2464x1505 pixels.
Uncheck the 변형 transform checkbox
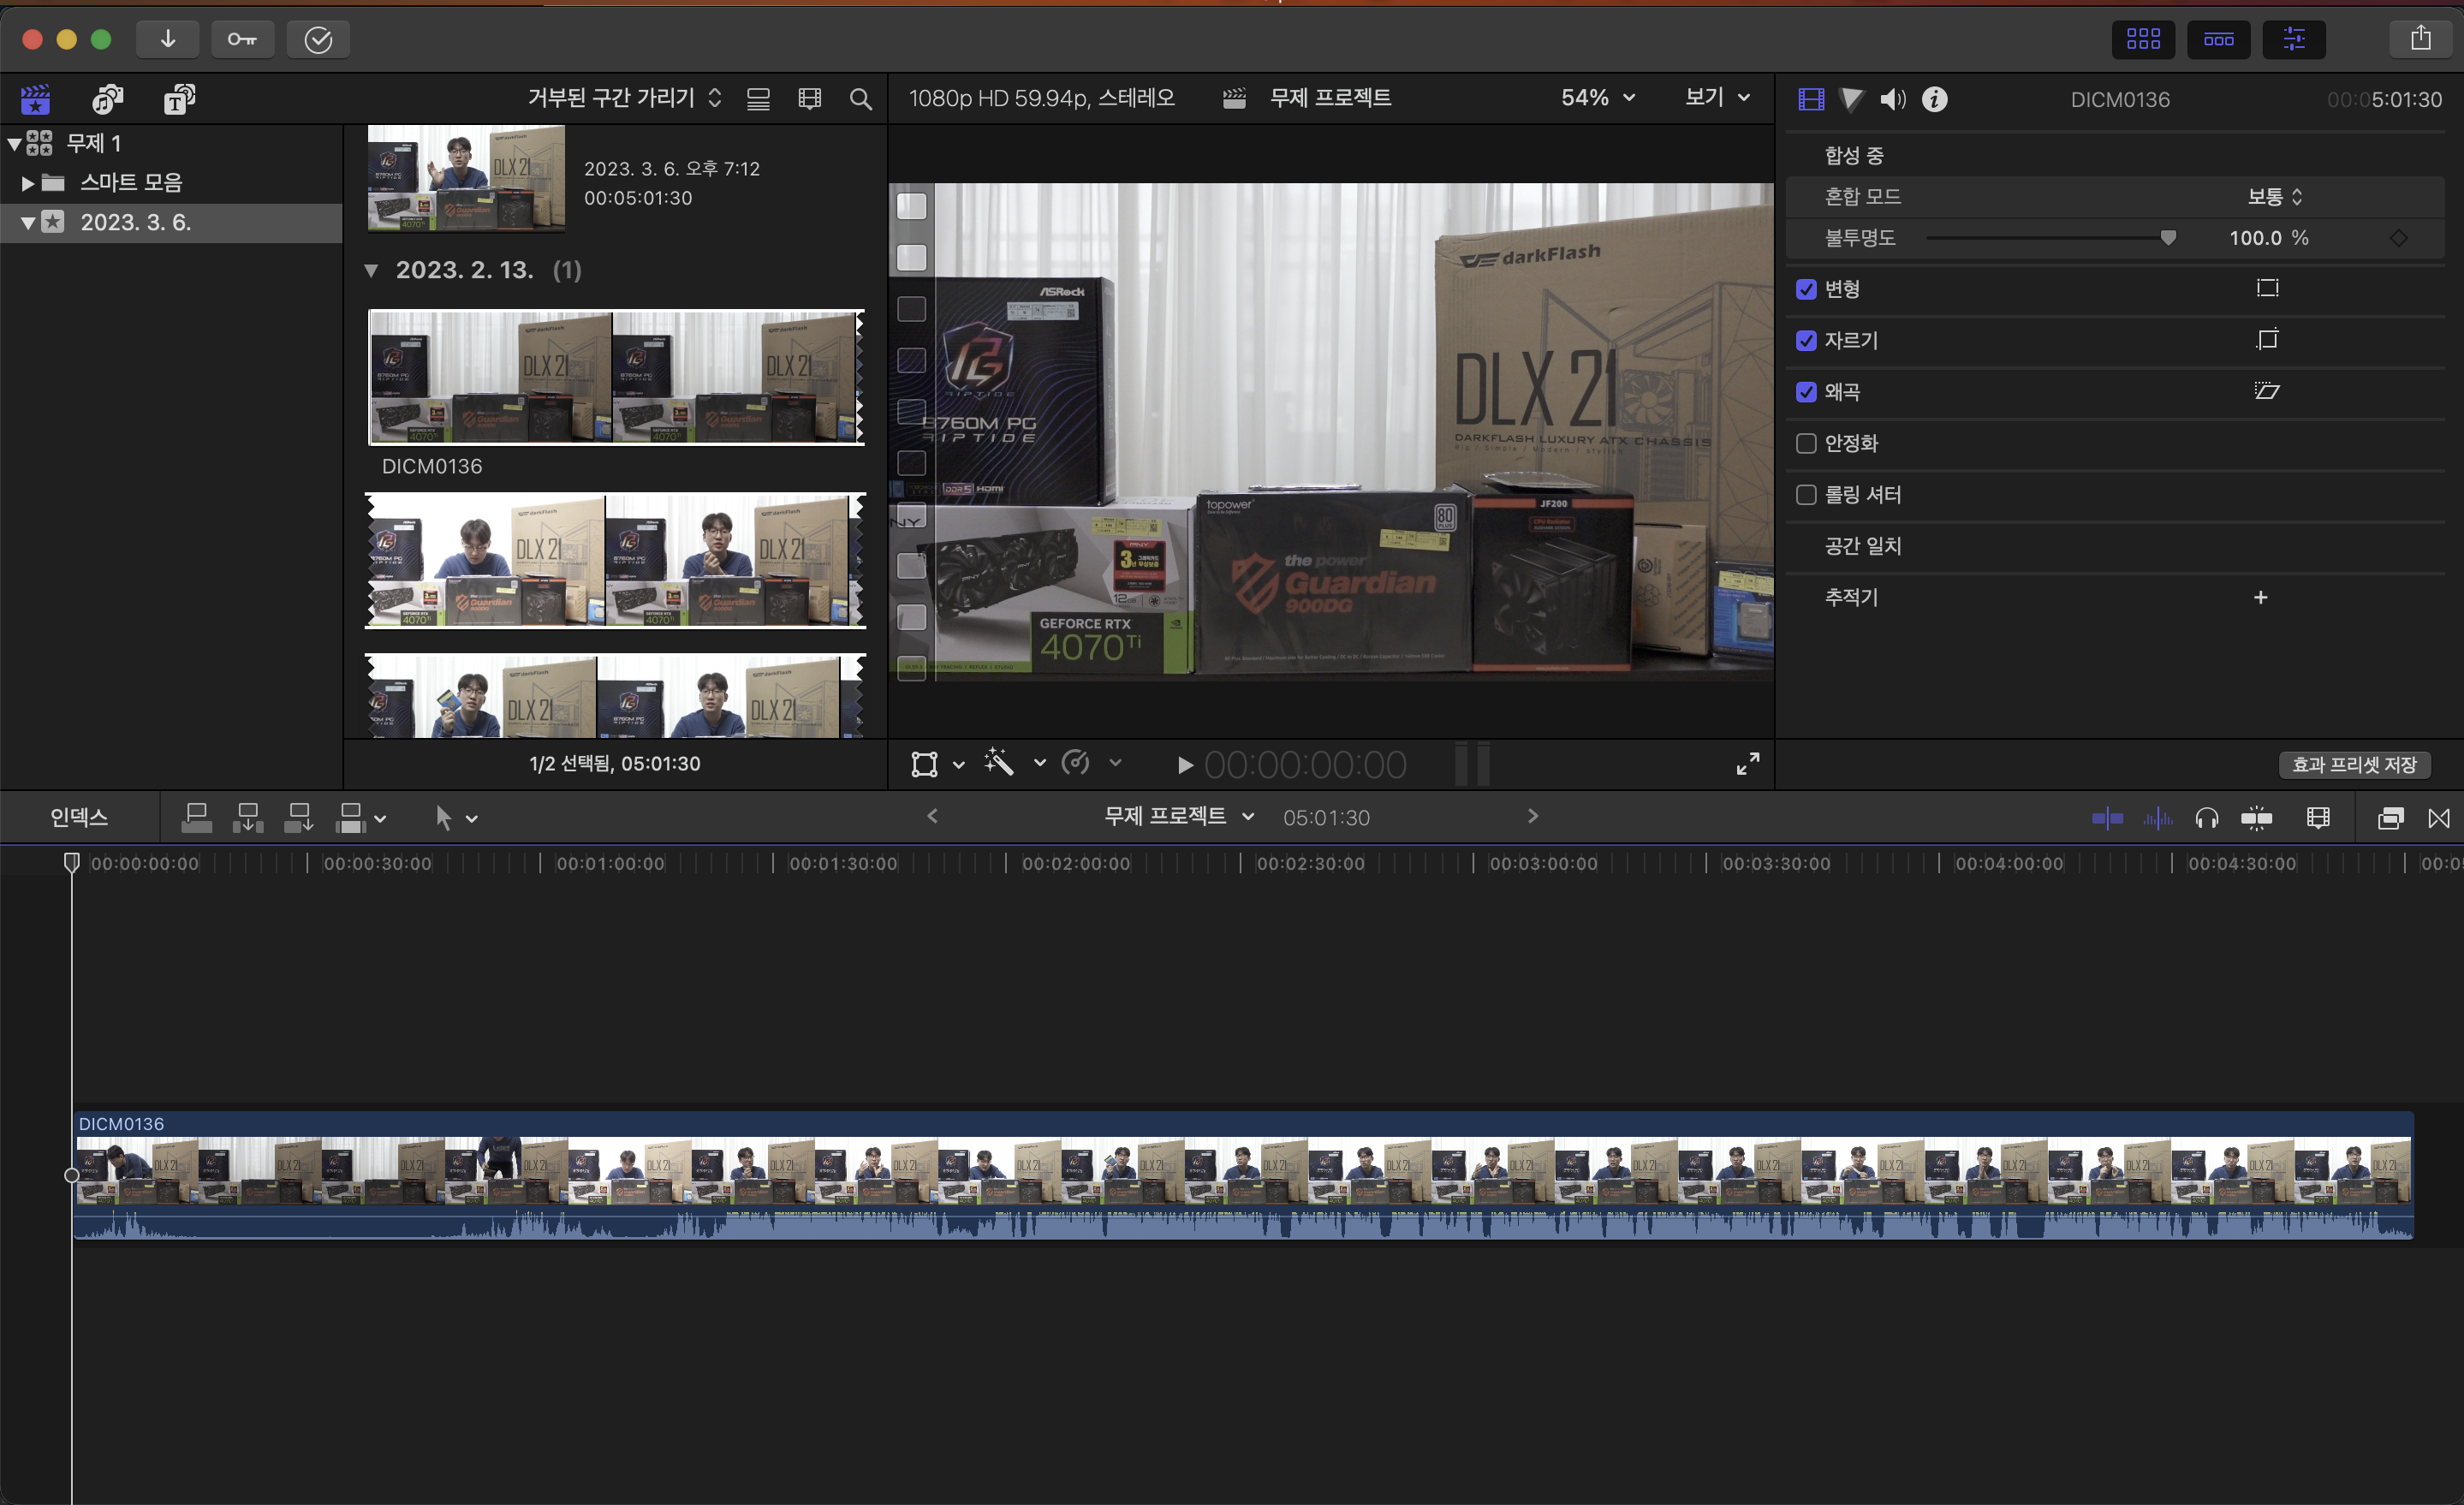pyautogui.click(x=1806, y=289)
